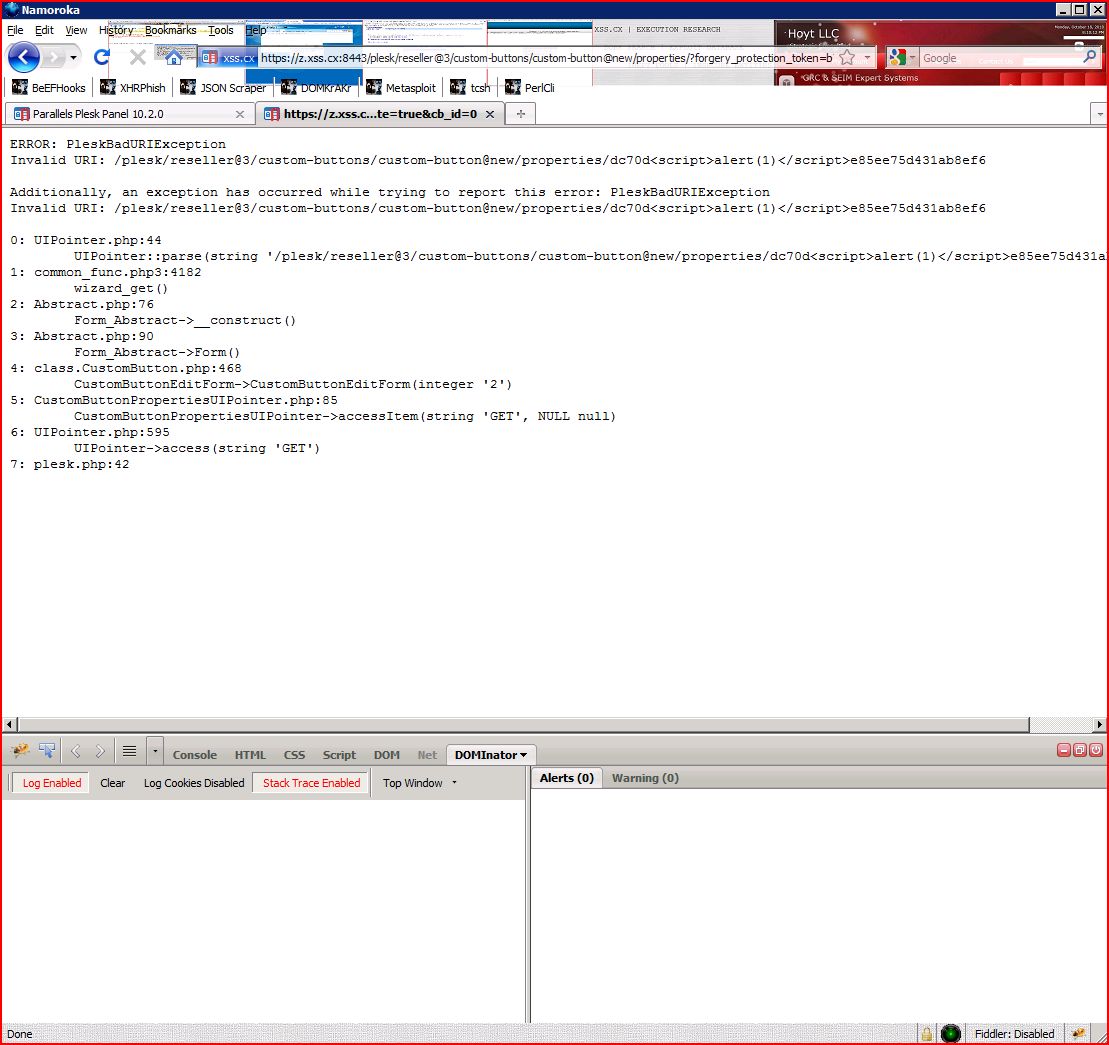The height and width of the screenshot is (1045, 1109).
Task: Open the File menu
Action: click(15, 30)
